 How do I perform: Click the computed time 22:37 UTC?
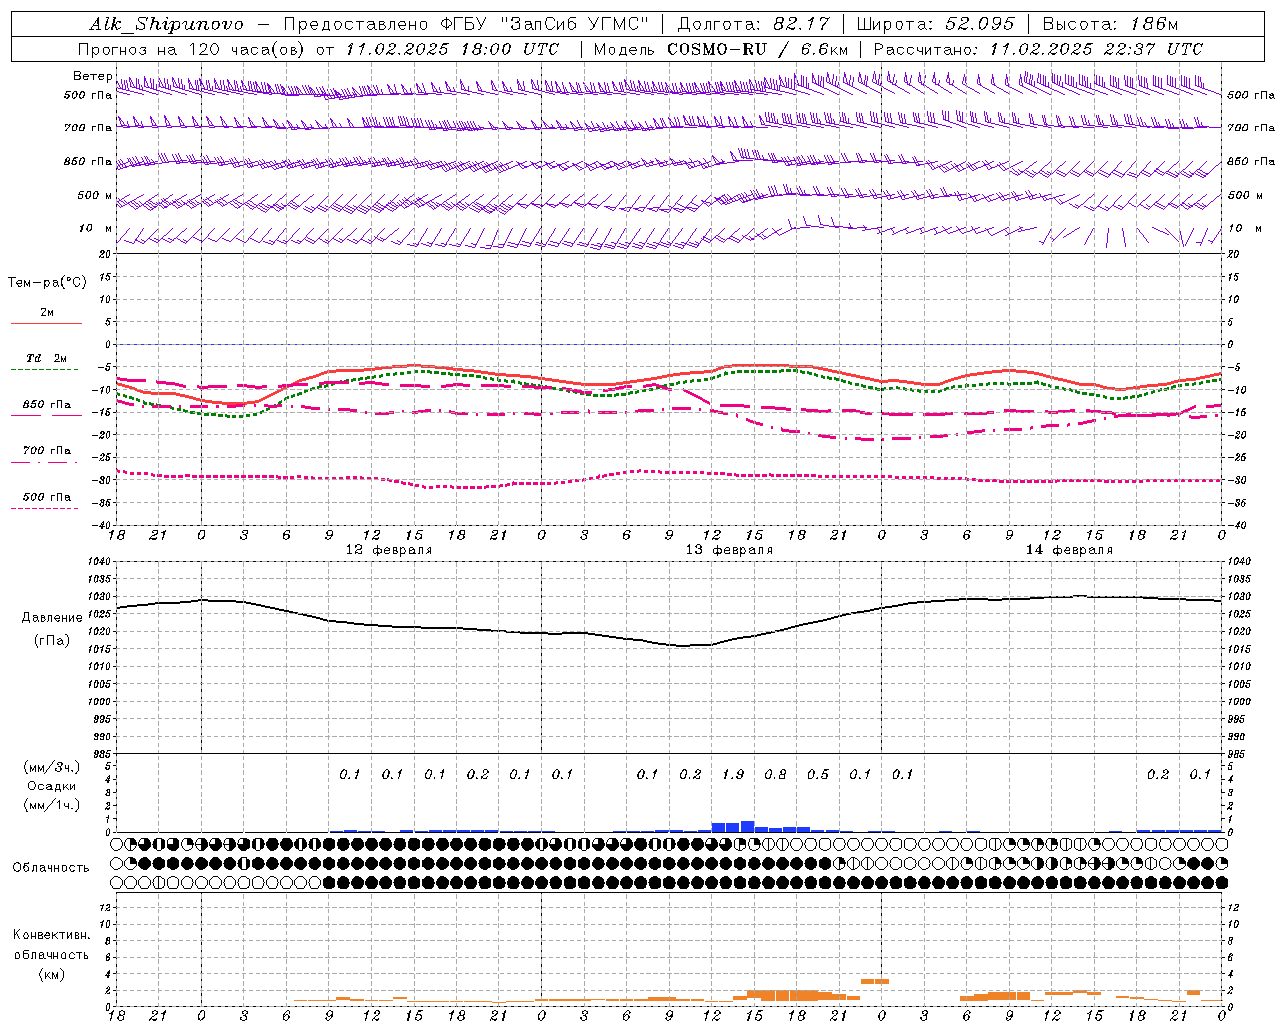[1153, 49]
